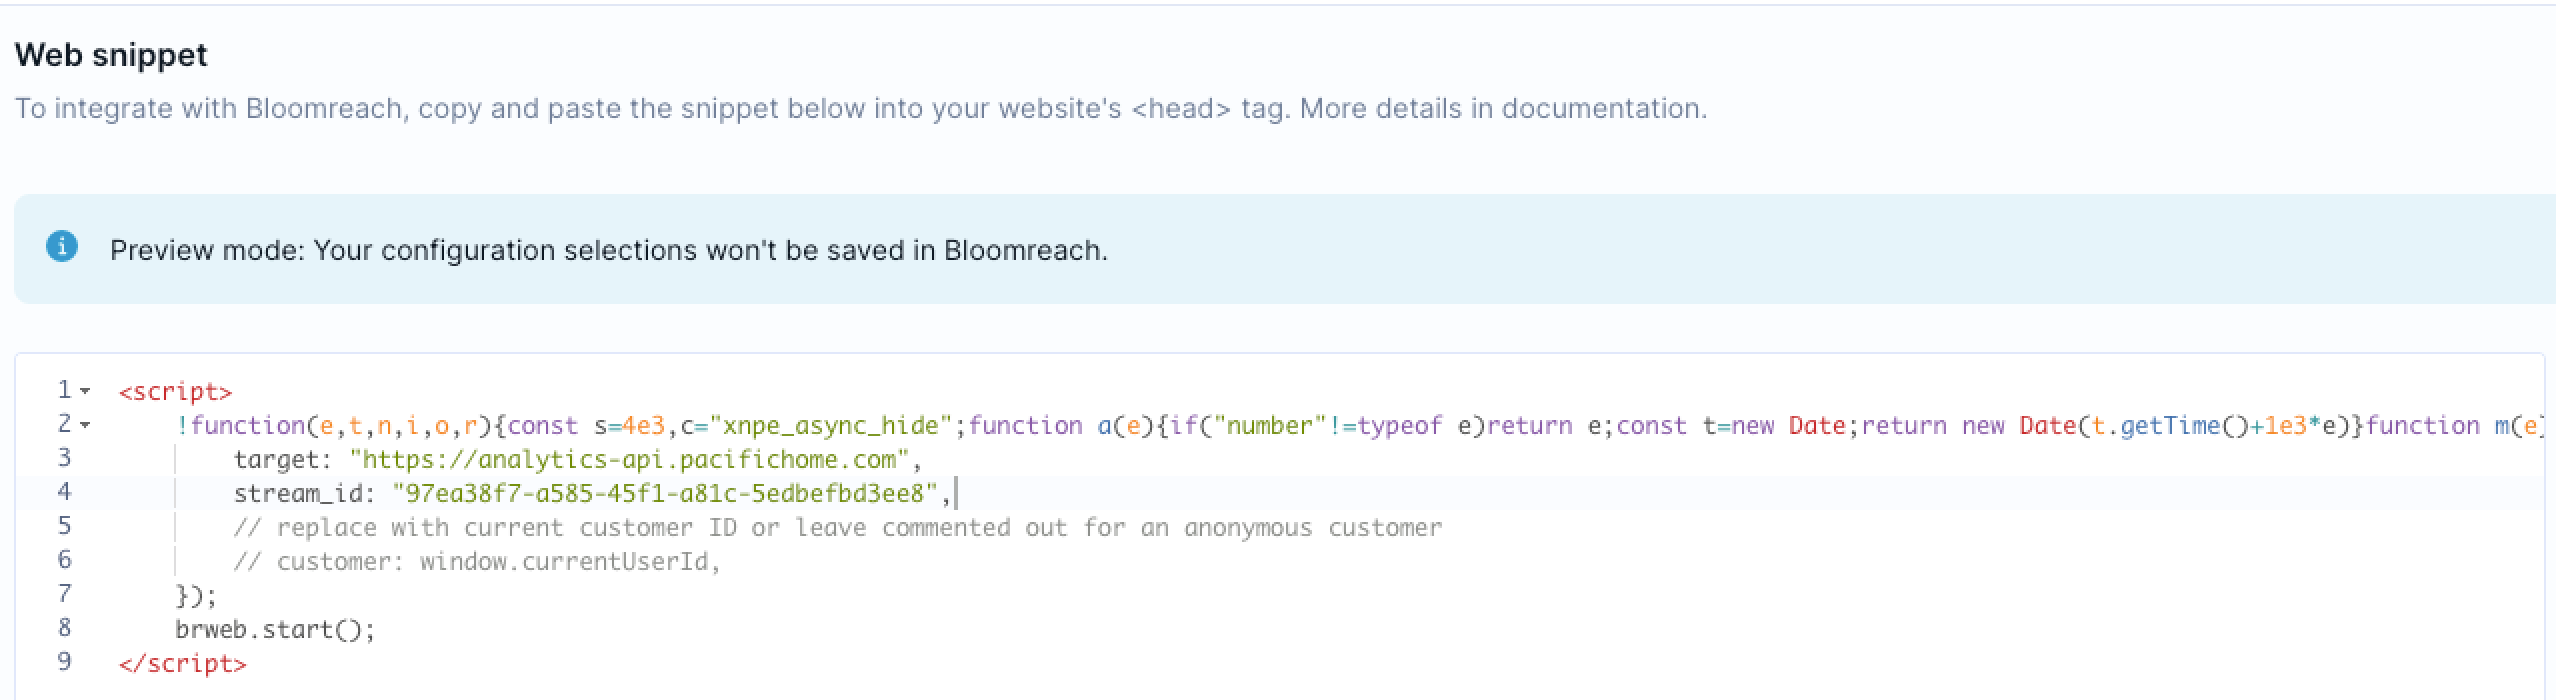Viewport: 2556px width, 700px height.
Task: Select the opening <script> tag on line 1
Action: click(x=175, y=391)
